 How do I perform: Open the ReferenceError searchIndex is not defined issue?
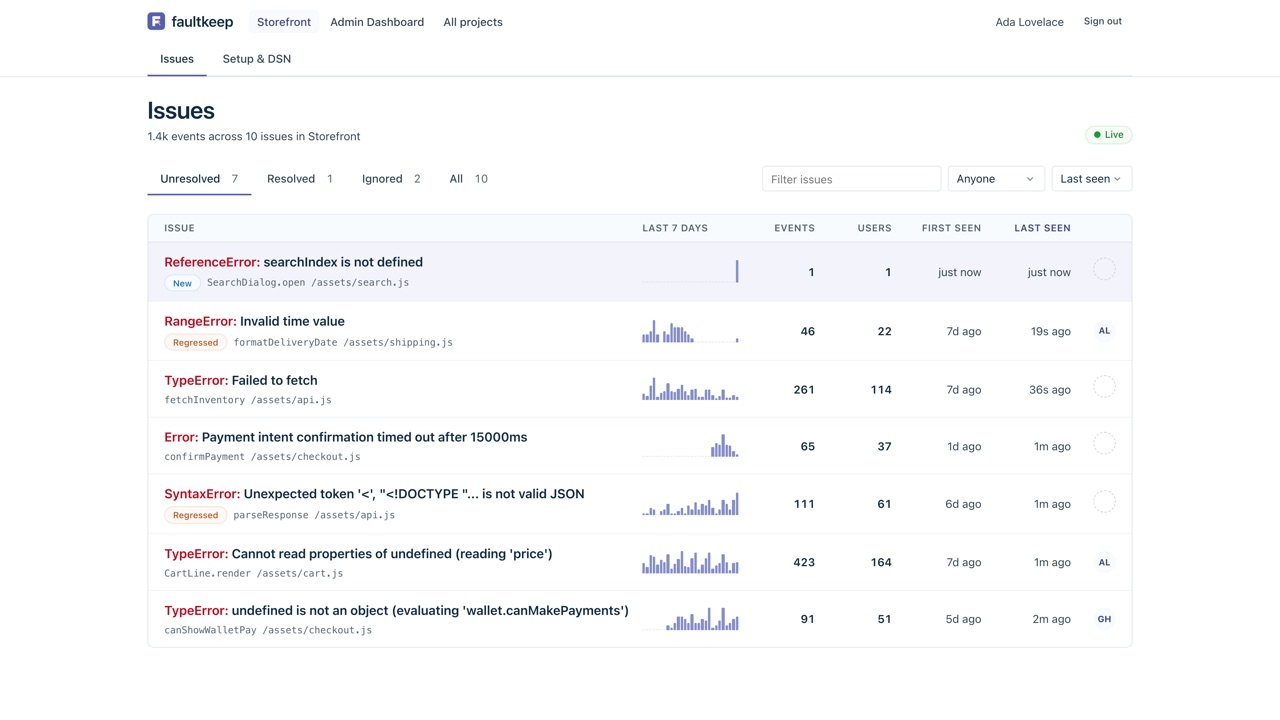pyautogui.click(x=294, y=262)
